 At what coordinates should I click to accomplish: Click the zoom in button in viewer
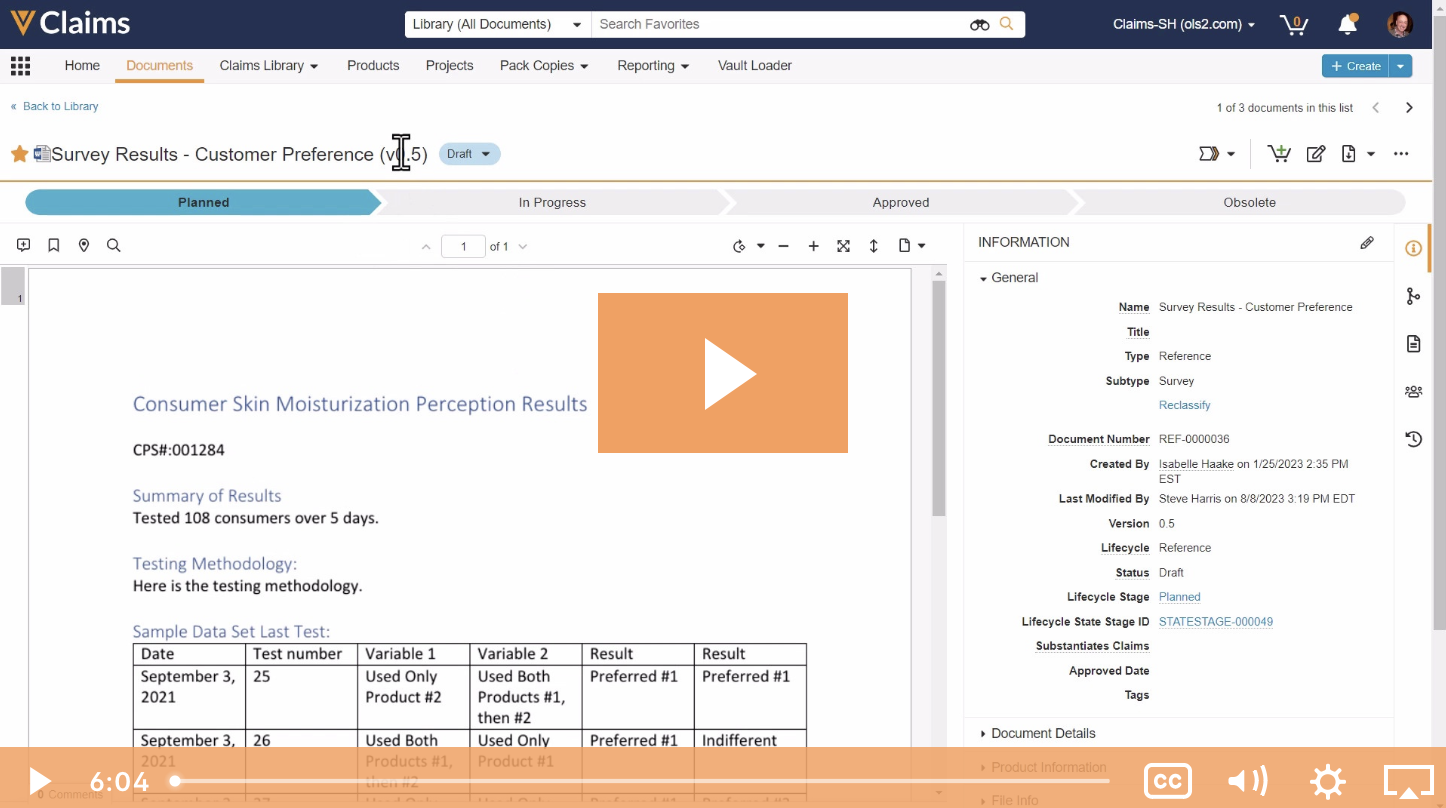click(813, 245)
